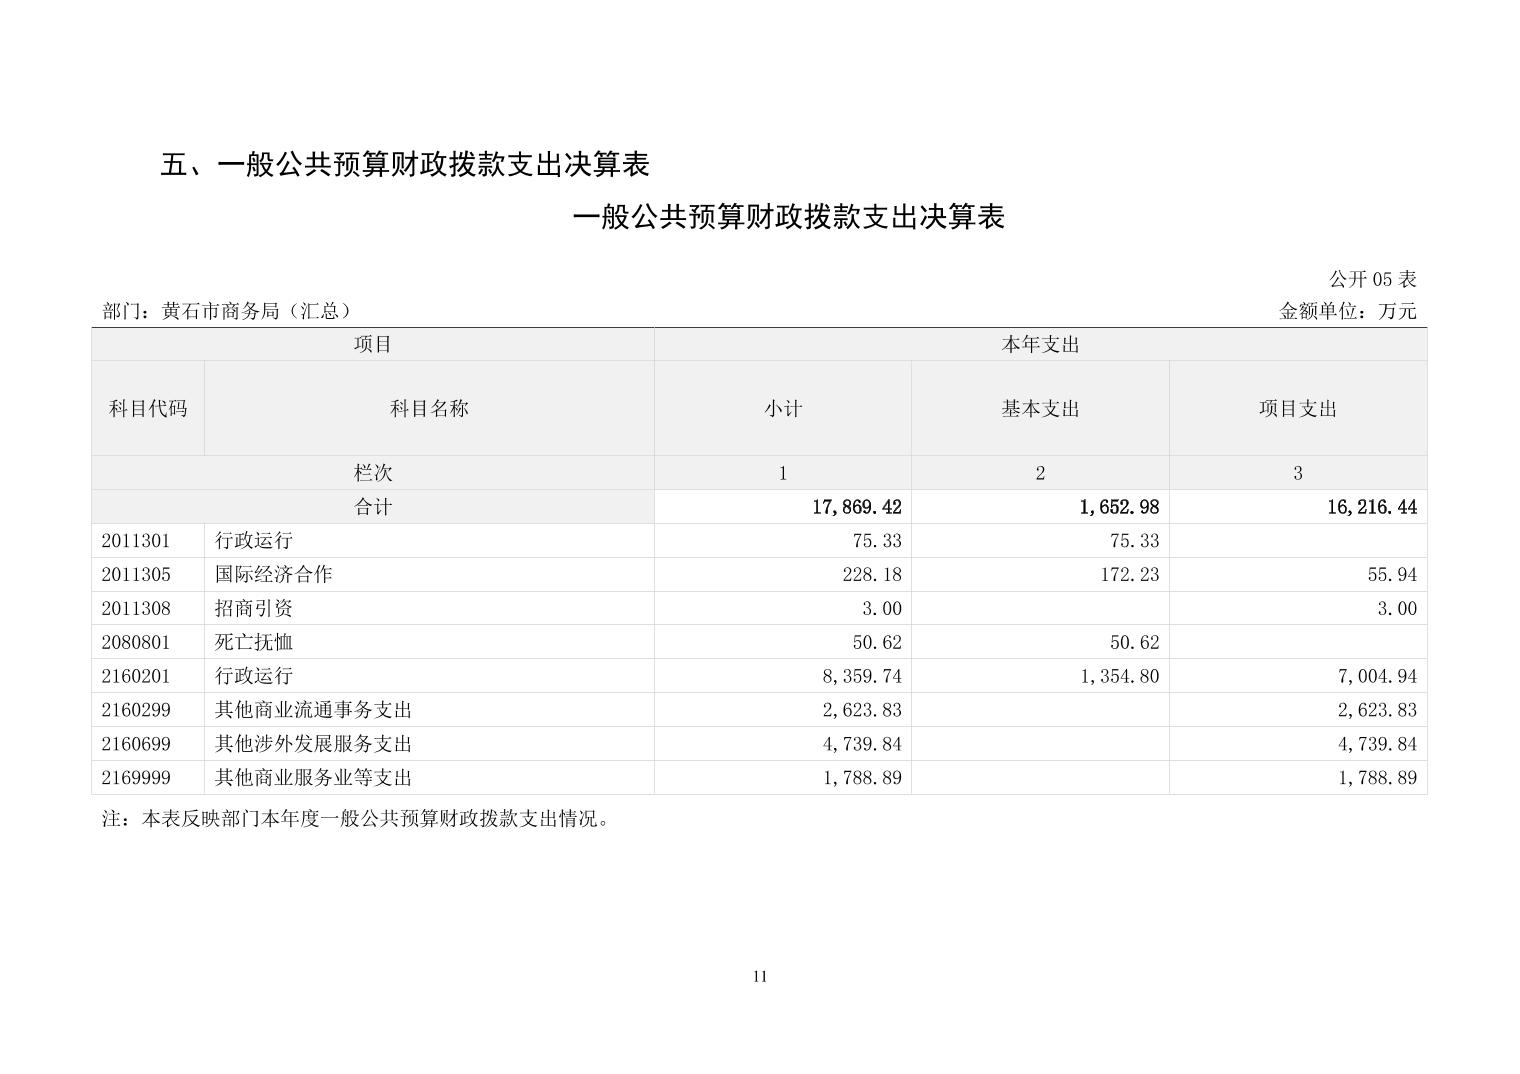Click the 1,354.80 basic expenditure cell
This screenshot has height=1074, width=1520.
click(x=1119, y=676)
